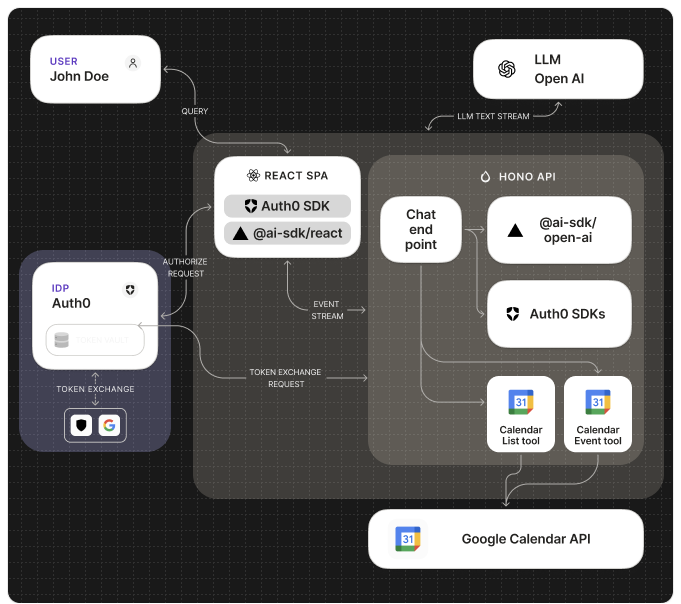Click the QUERY arrow label
681x604 pixels.
(x=195, y=111)
